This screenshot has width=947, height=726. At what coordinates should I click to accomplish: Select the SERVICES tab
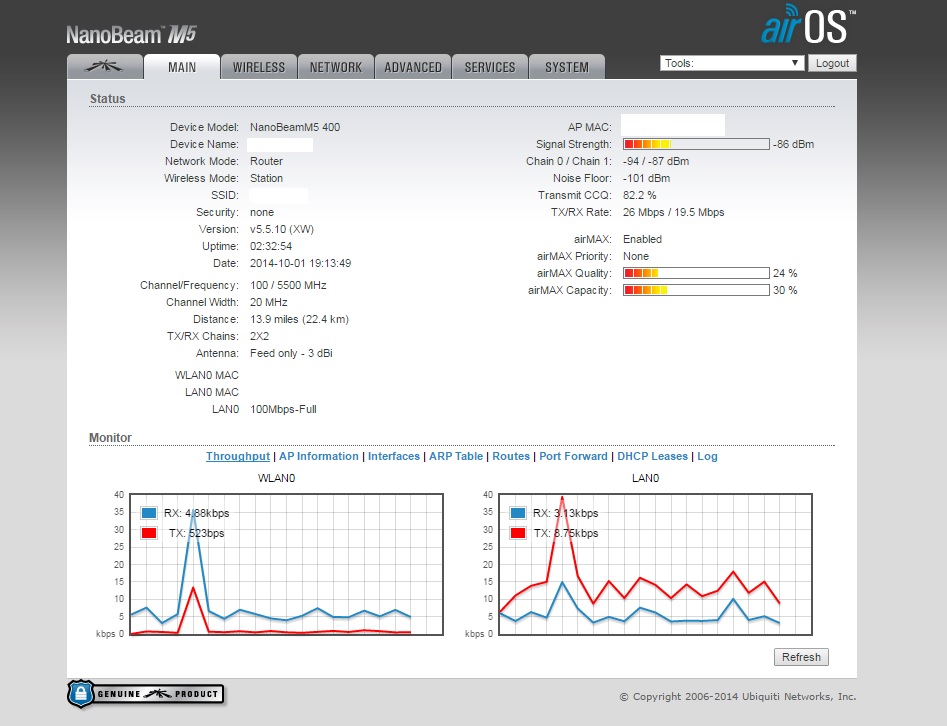(x=490, y=67)
